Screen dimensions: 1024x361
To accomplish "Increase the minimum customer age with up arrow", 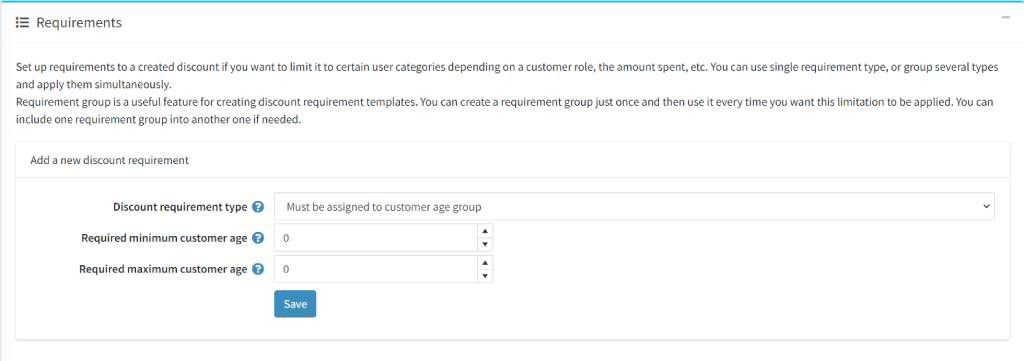I will pos(485,231).
